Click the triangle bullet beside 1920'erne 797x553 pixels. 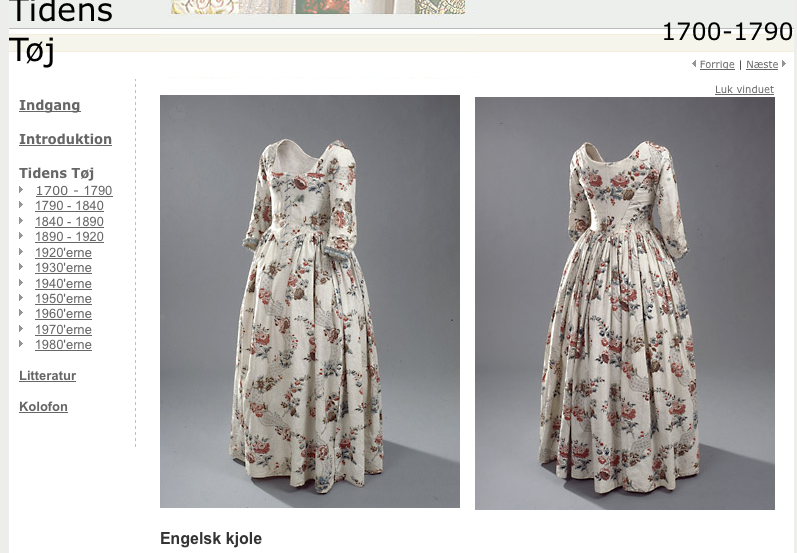click(x=21, y=252)
